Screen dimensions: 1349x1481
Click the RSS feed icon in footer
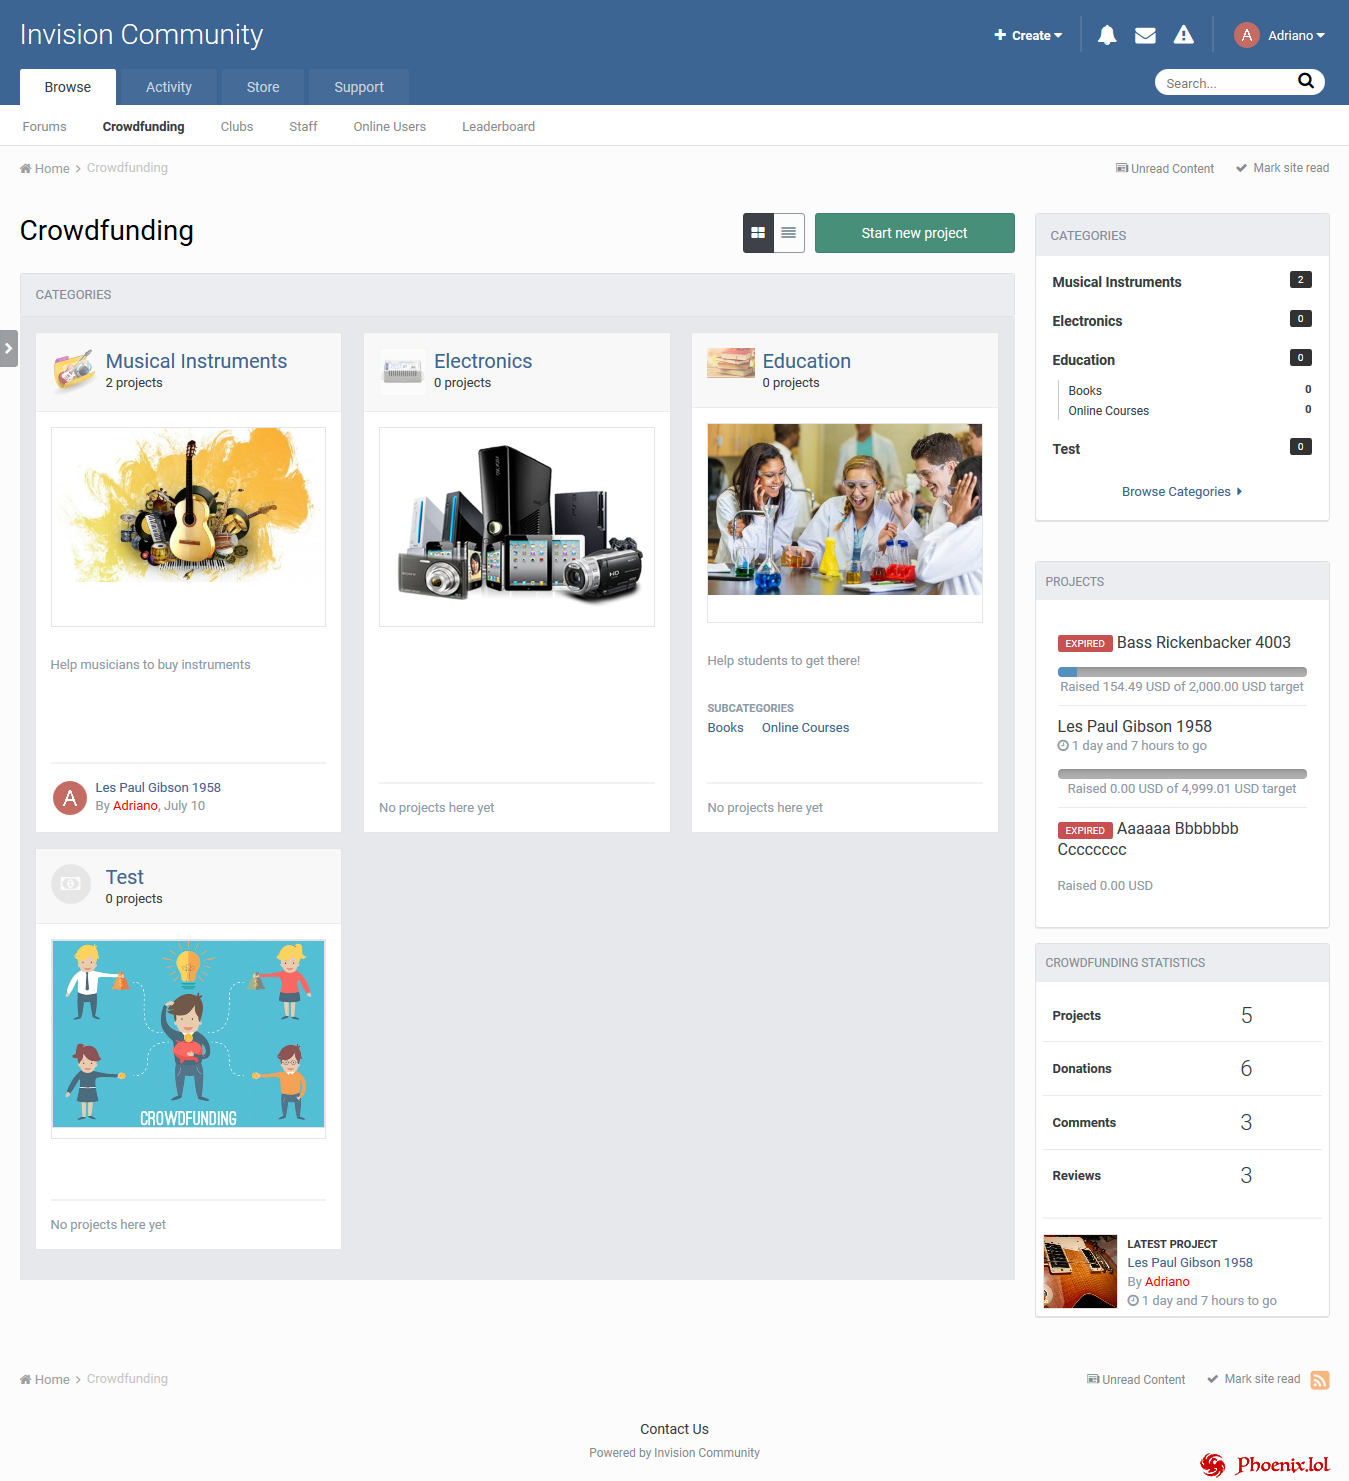click(1319, 1380)
